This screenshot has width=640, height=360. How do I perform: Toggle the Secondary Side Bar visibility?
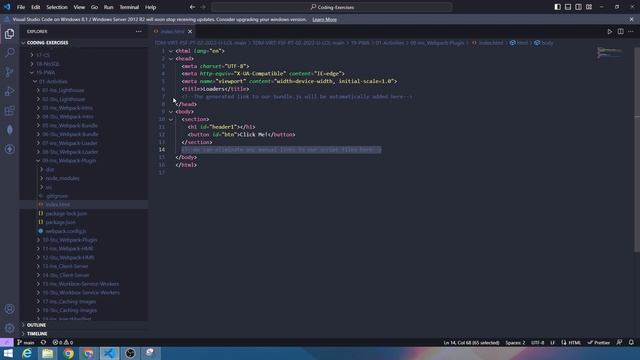click(x=578, y=7)
